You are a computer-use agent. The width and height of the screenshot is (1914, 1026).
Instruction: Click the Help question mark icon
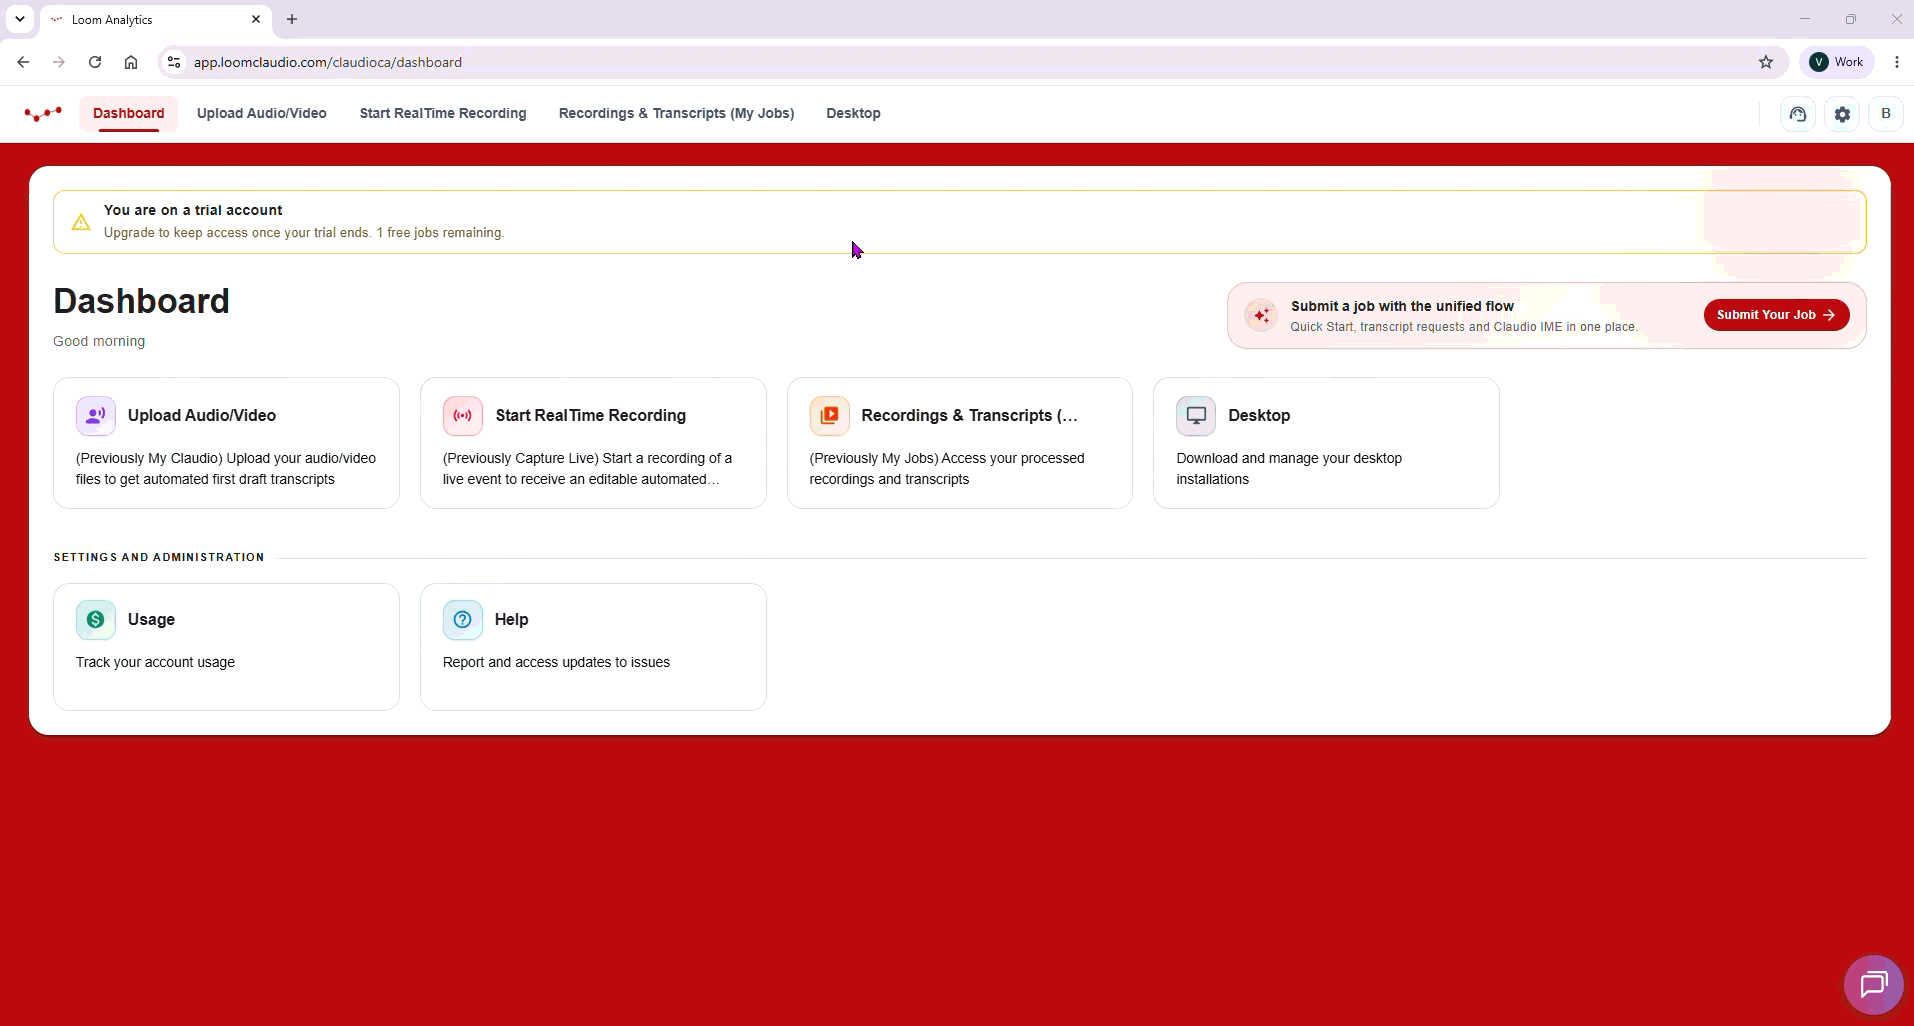[463, 620]
